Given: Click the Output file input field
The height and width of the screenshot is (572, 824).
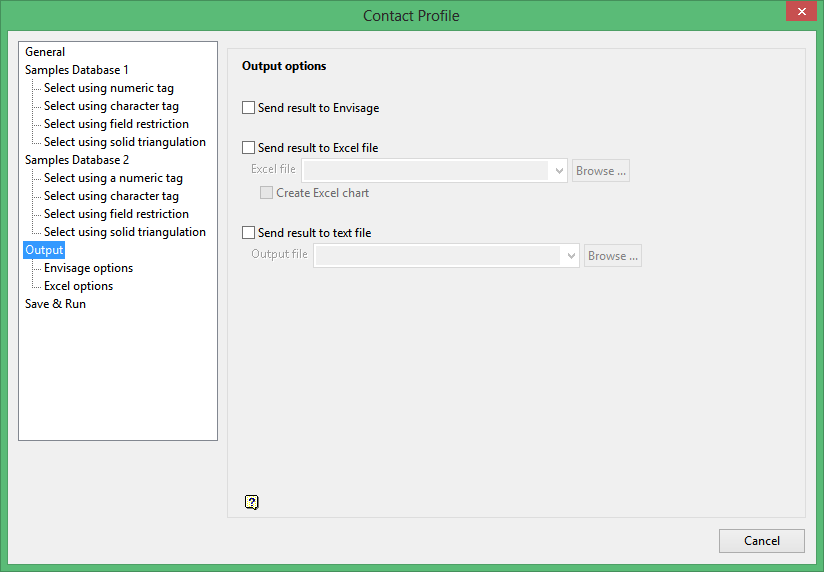Looking at the screenshot, I should [438, 256].
